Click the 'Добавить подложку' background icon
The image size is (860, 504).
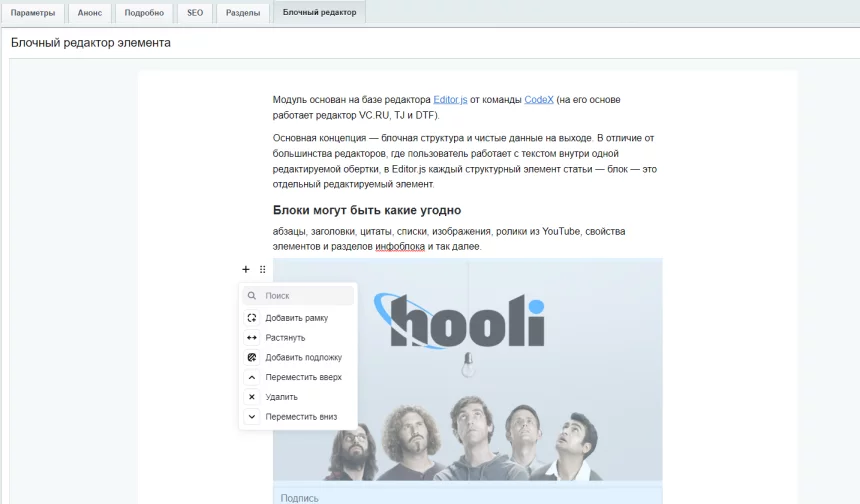tap(252, 357)
